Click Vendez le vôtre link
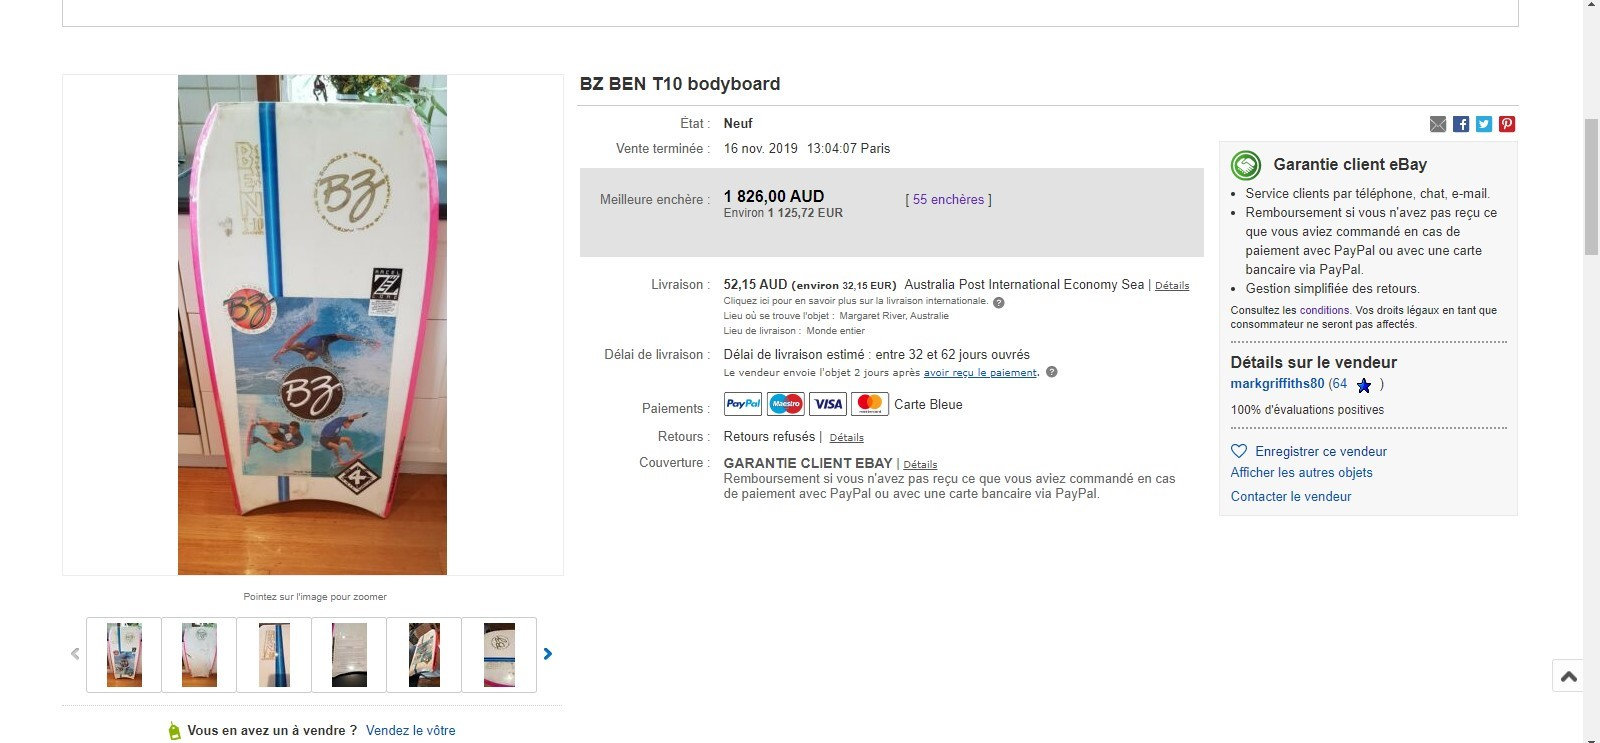Image resolution: width=1600 pixels, height=743 pixels. pos(410,731)
